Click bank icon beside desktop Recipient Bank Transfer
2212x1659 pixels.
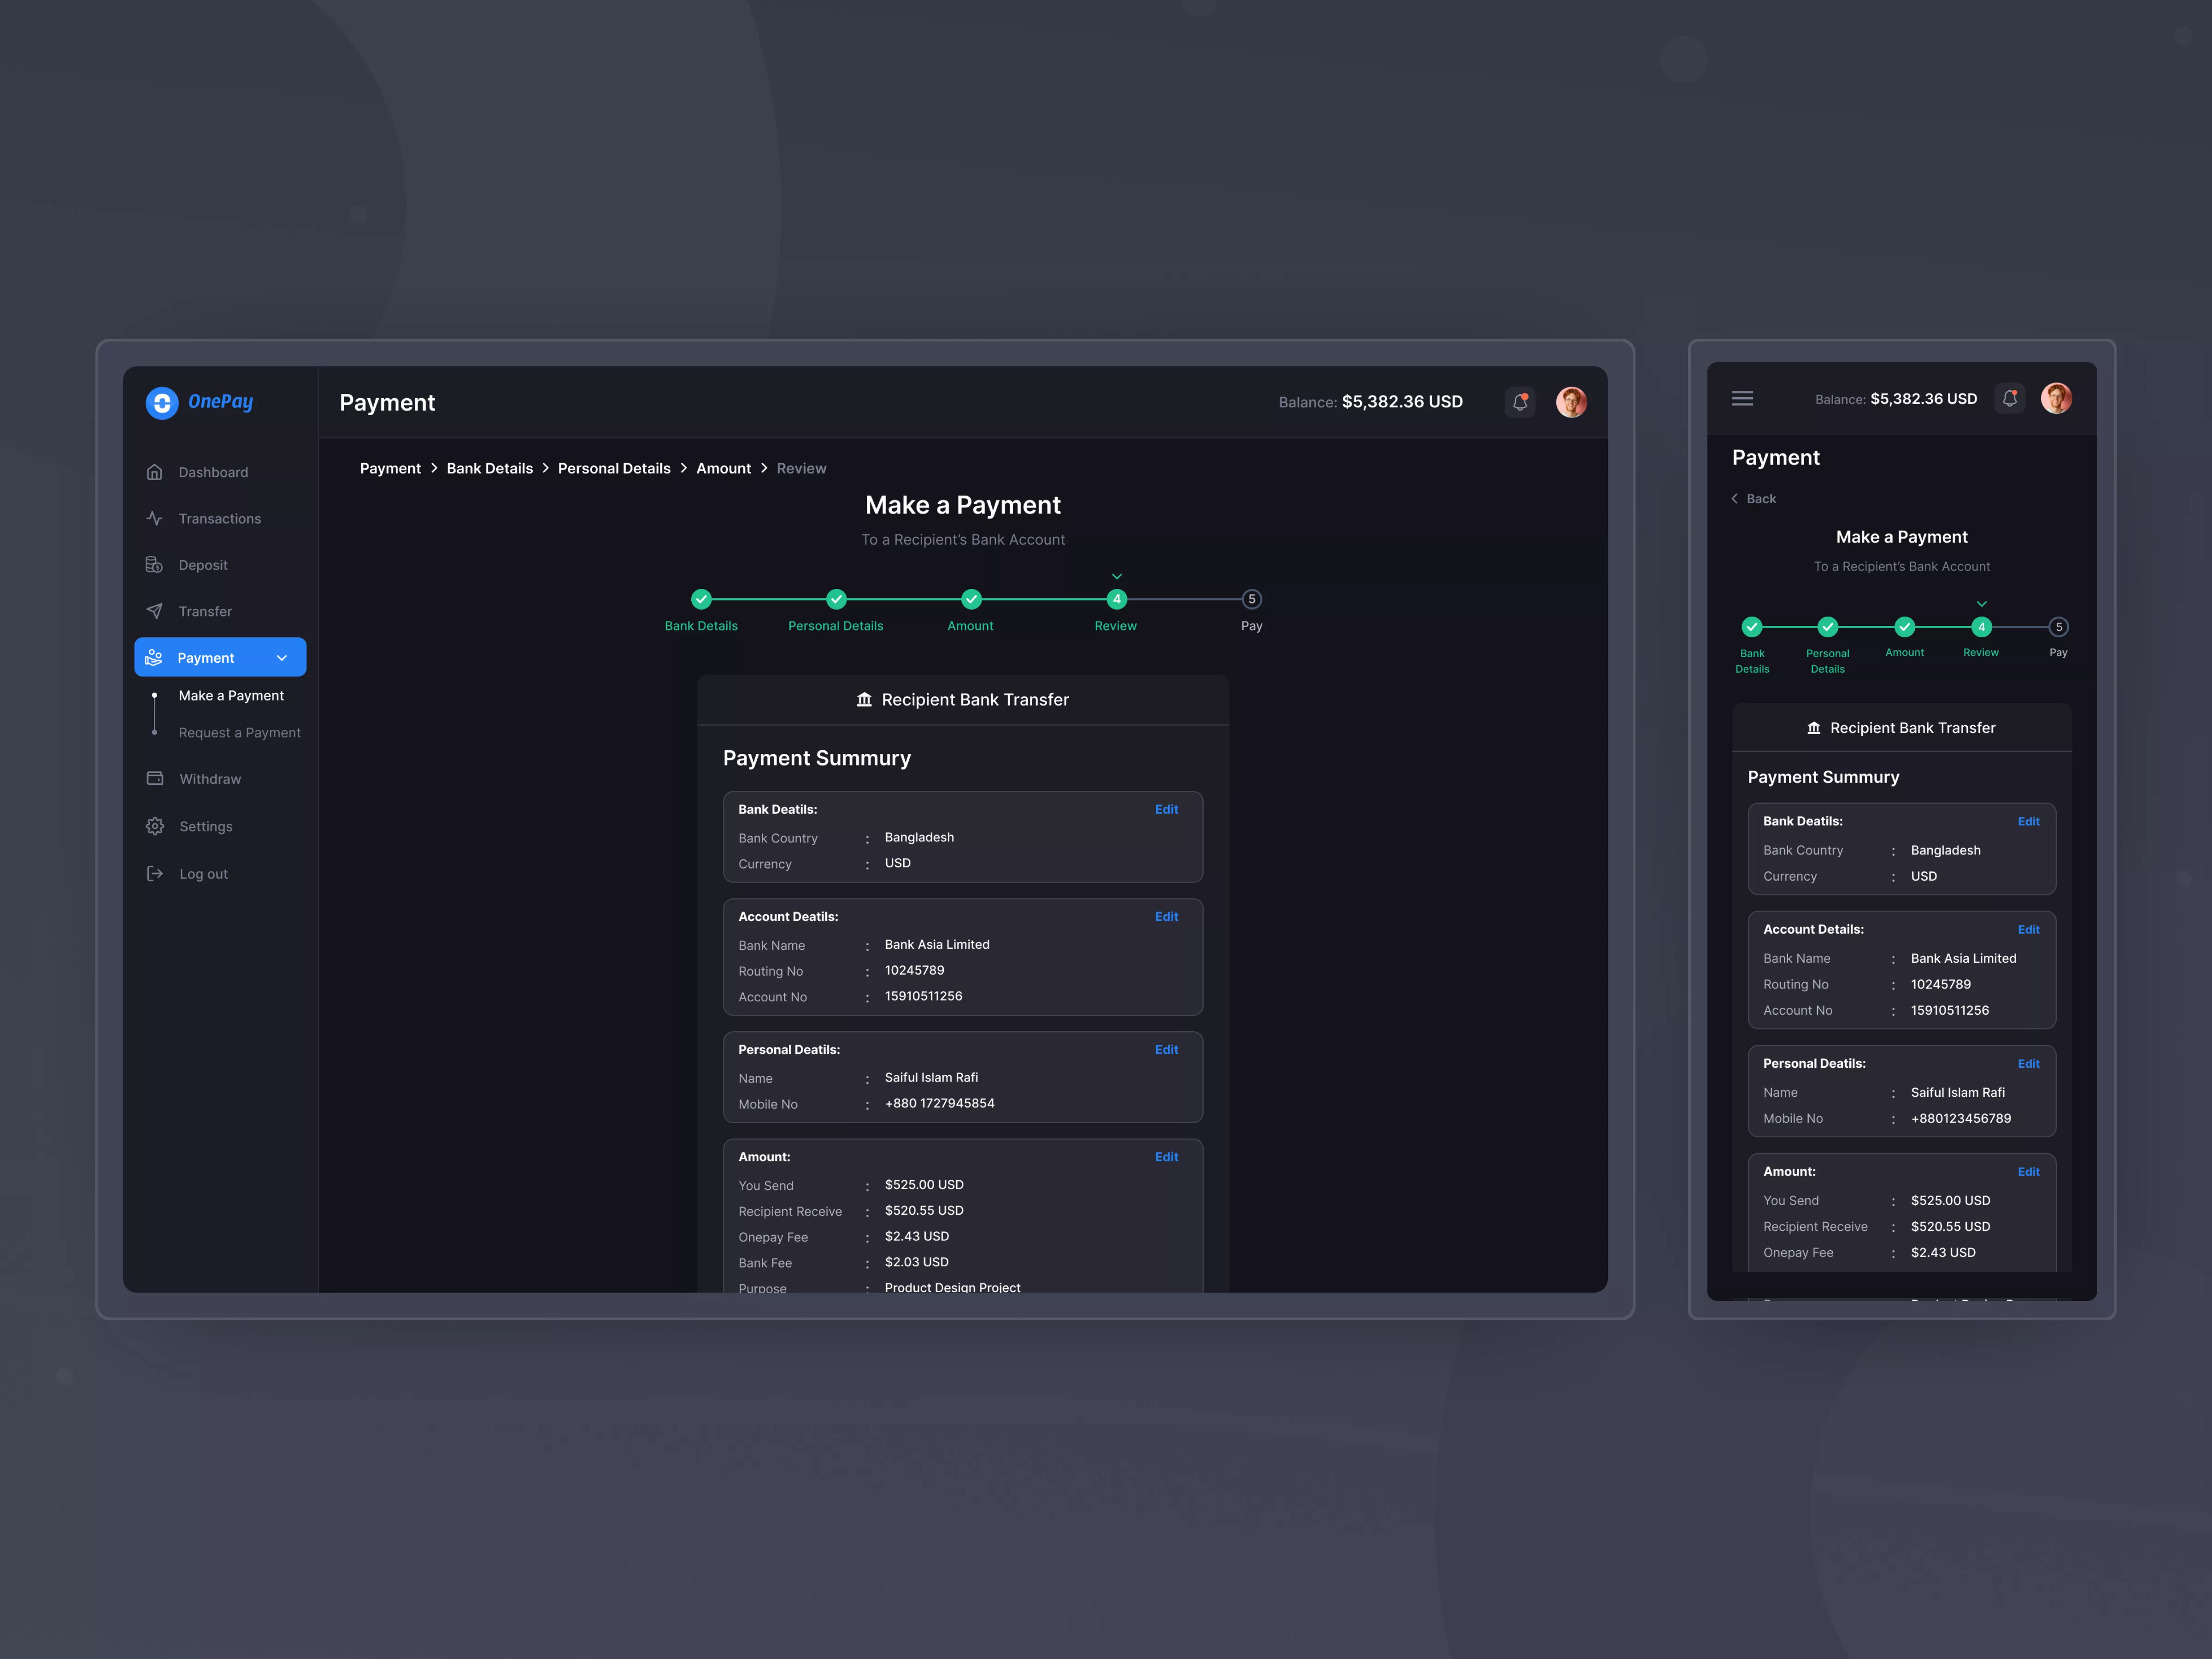click(x=864, y=700)
